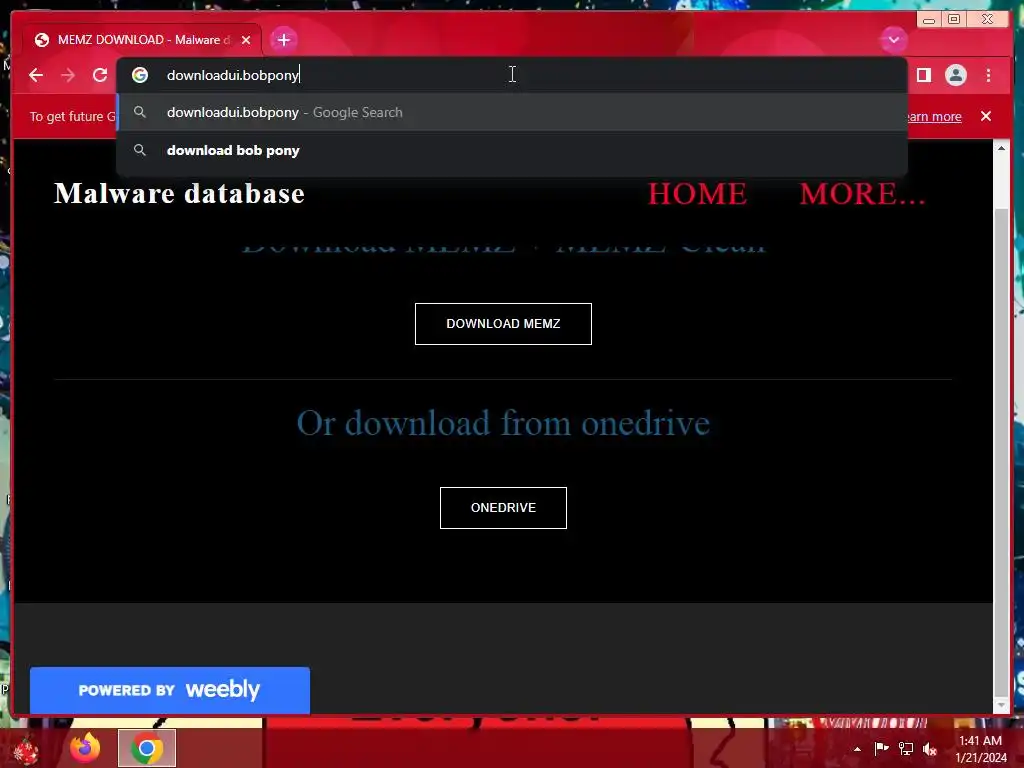Click into the address bar text

point(233,75)
